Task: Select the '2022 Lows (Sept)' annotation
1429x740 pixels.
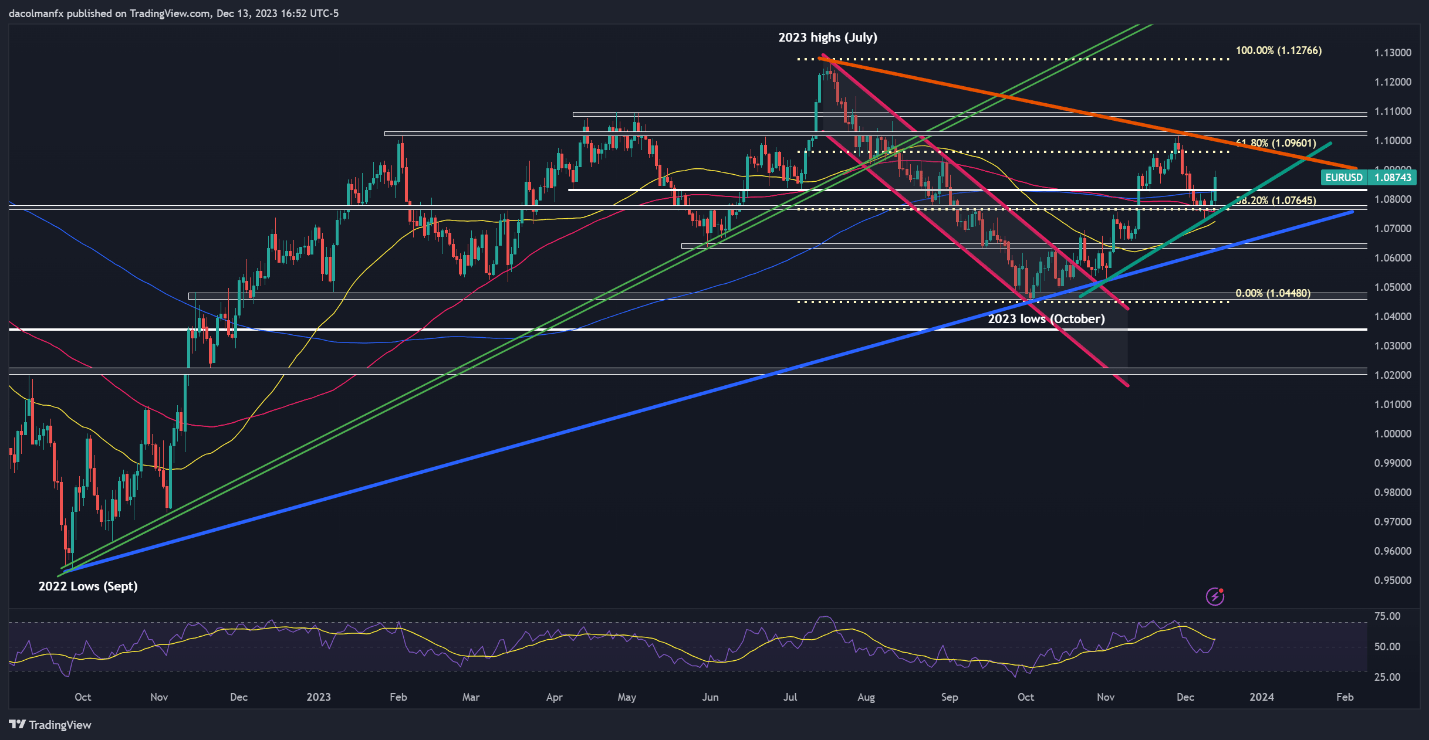Action: [x=88, y=587]
